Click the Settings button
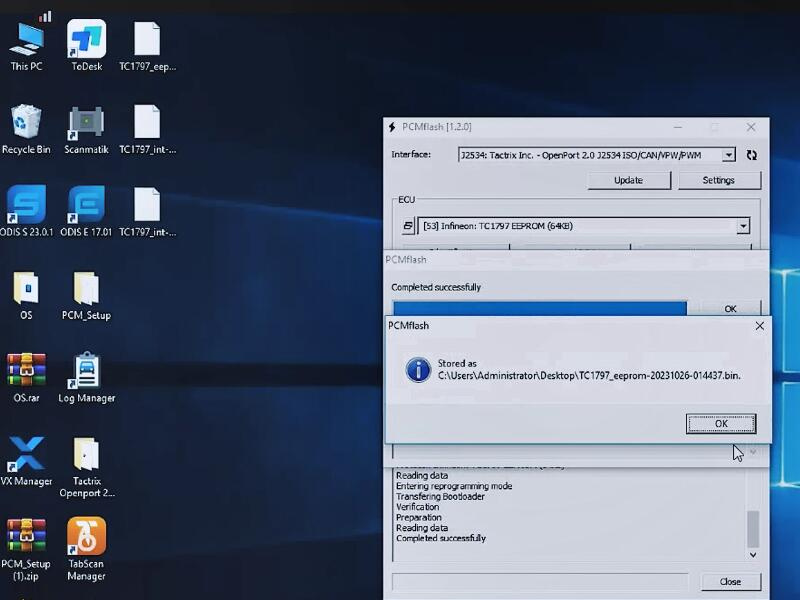Image resolution: width=800 pixels, height=600 pixels. [x=718, y=180]
